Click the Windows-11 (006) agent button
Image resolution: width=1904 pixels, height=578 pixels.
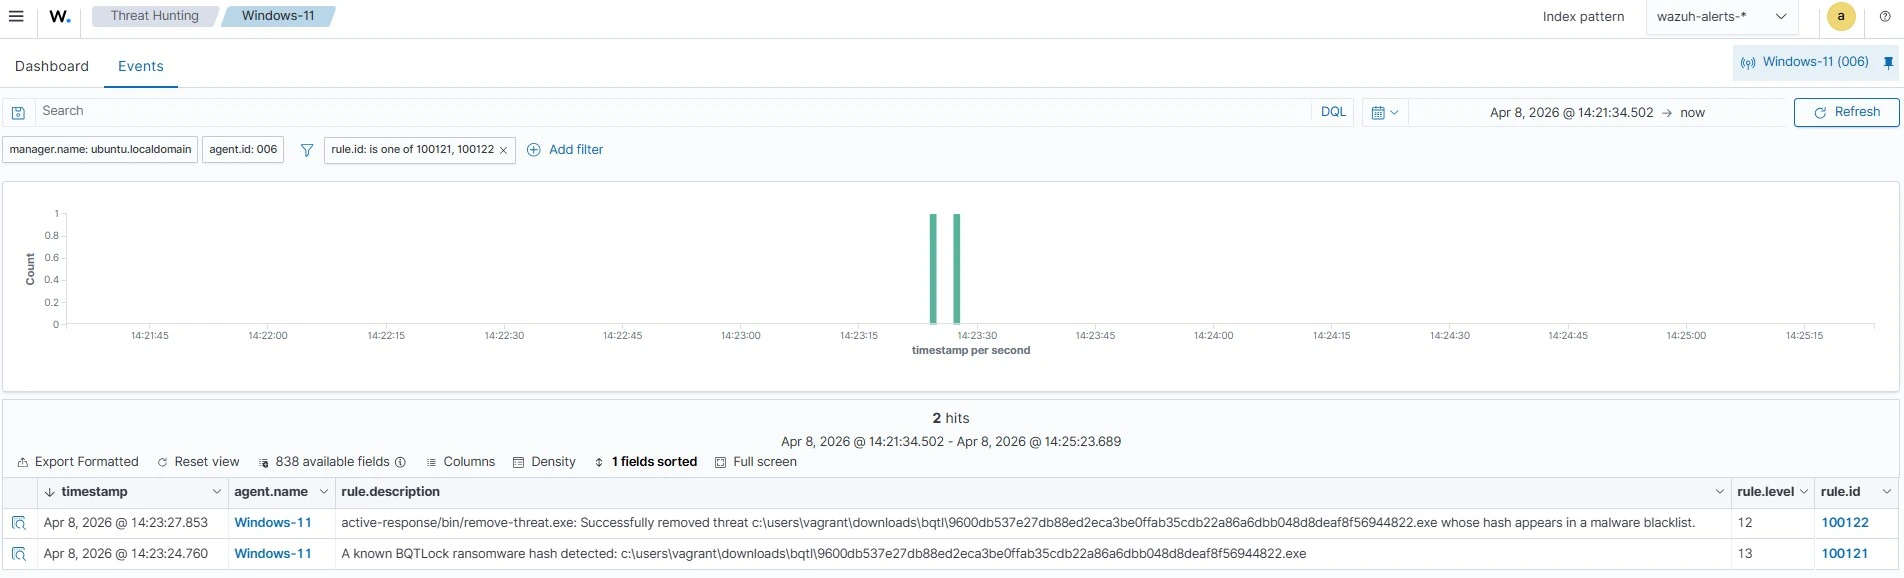(x=1805, y=62)
